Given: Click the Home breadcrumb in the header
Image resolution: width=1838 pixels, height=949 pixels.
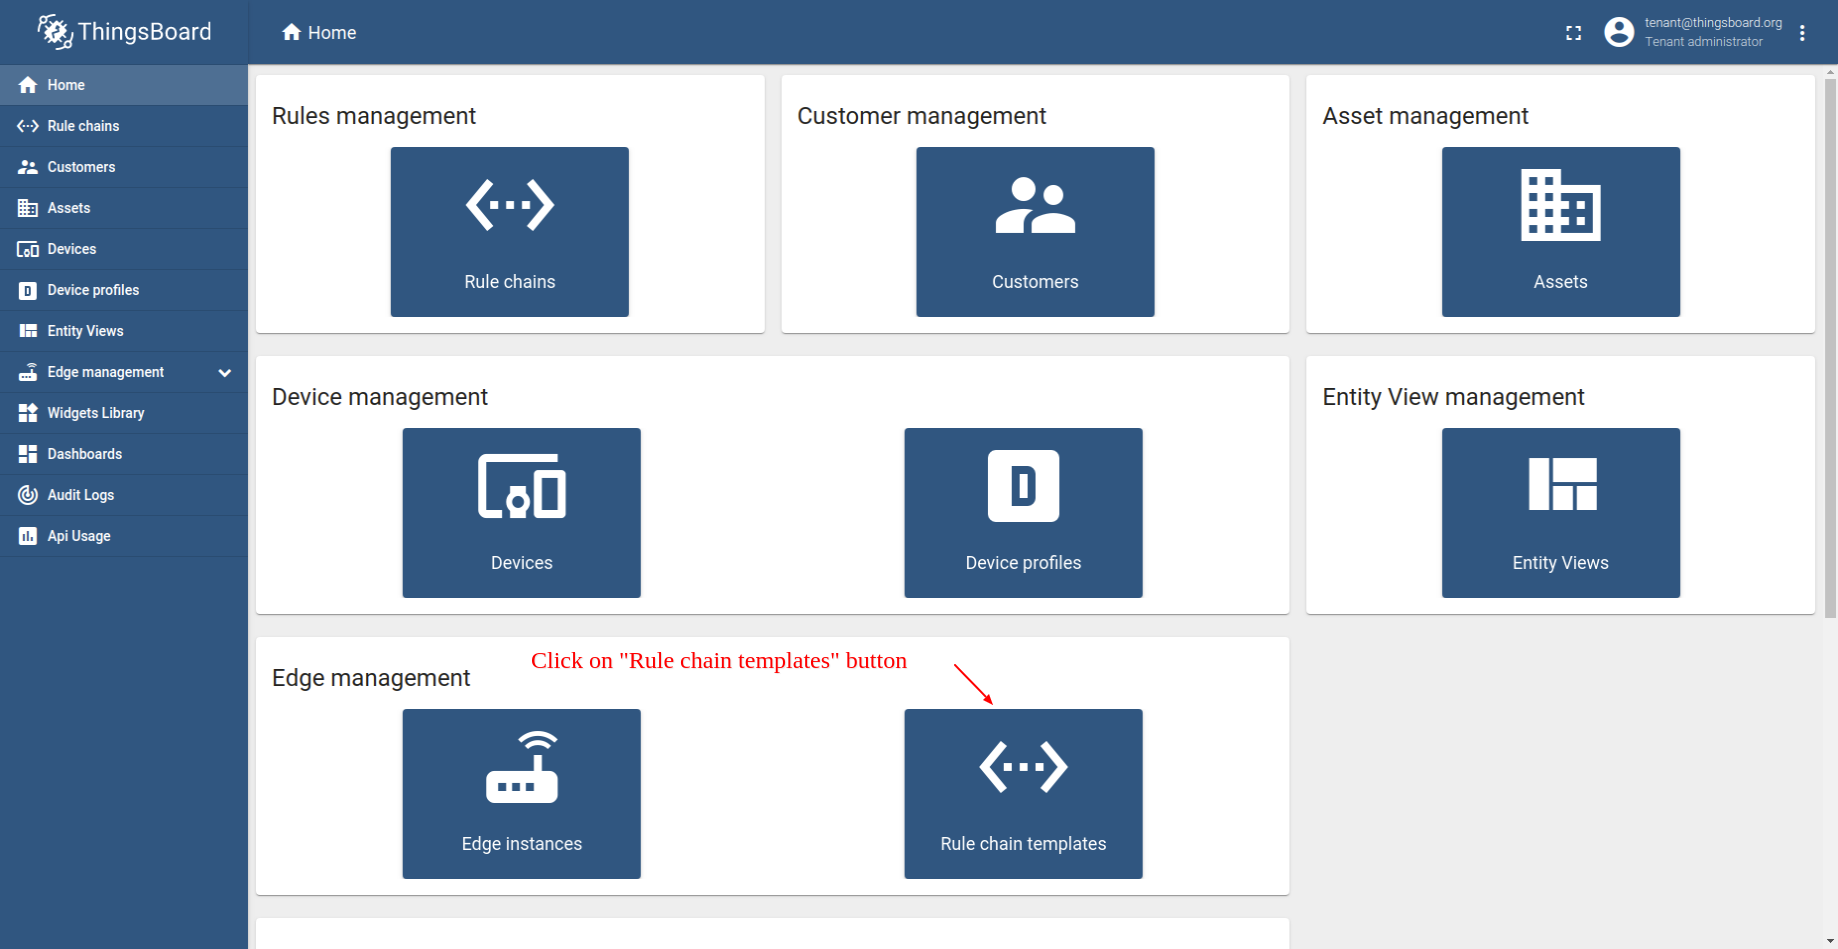Looking at the screenshot, I should (x=320, y=33).
